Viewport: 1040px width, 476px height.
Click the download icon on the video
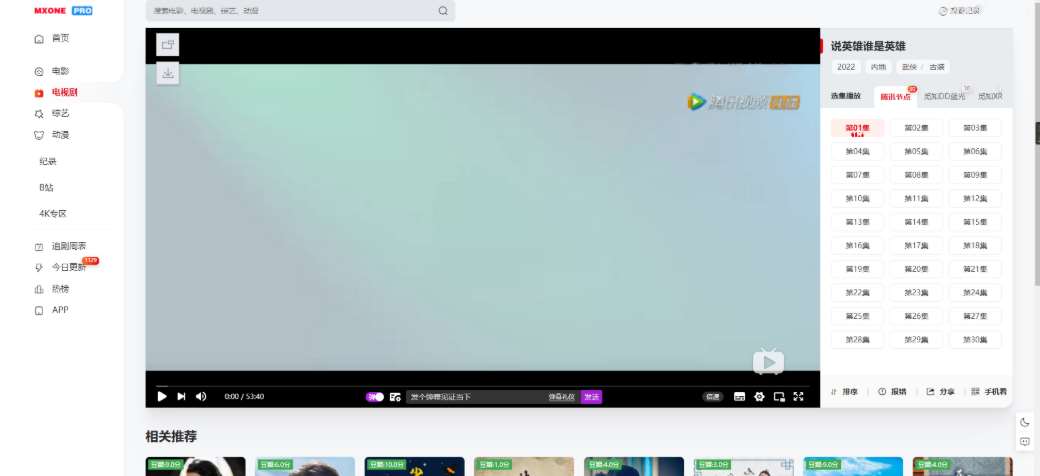(168, 73)
